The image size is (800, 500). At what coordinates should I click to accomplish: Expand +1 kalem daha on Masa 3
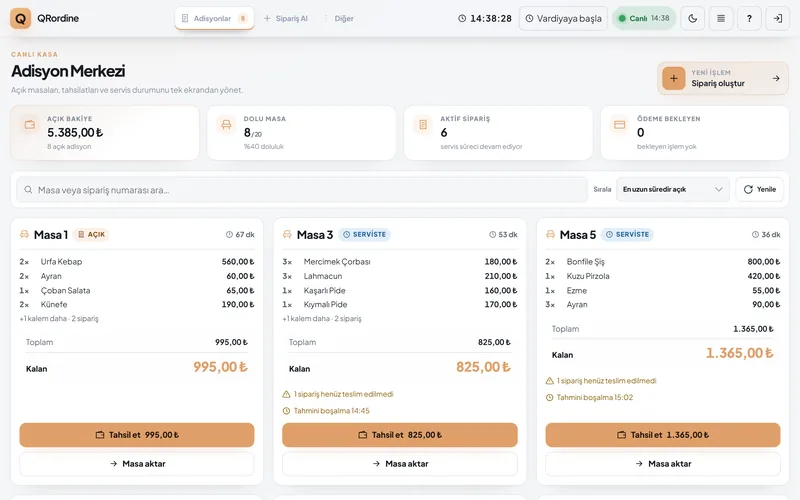pyautogui.click(x=322, y=318)
